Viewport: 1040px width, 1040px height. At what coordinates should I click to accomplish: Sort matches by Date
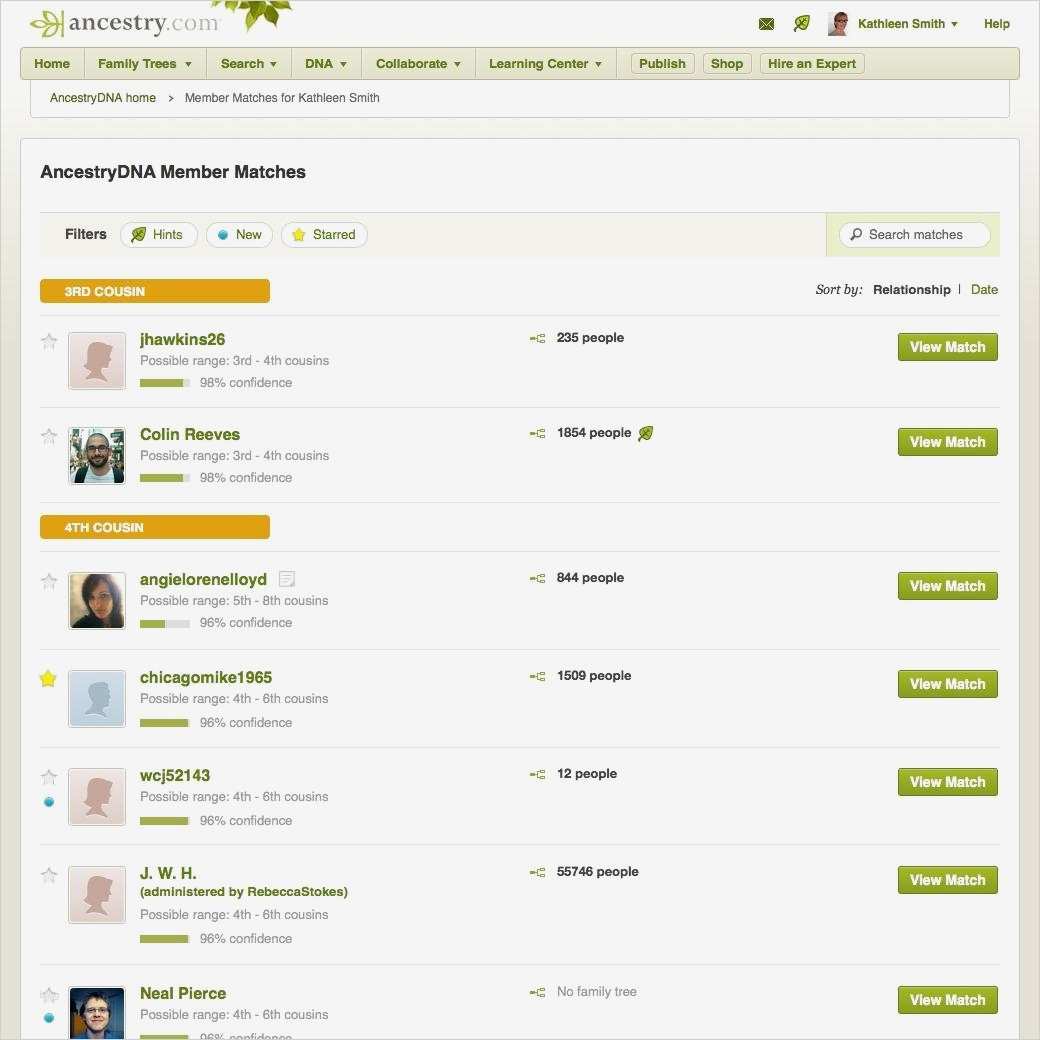[984, 289]
